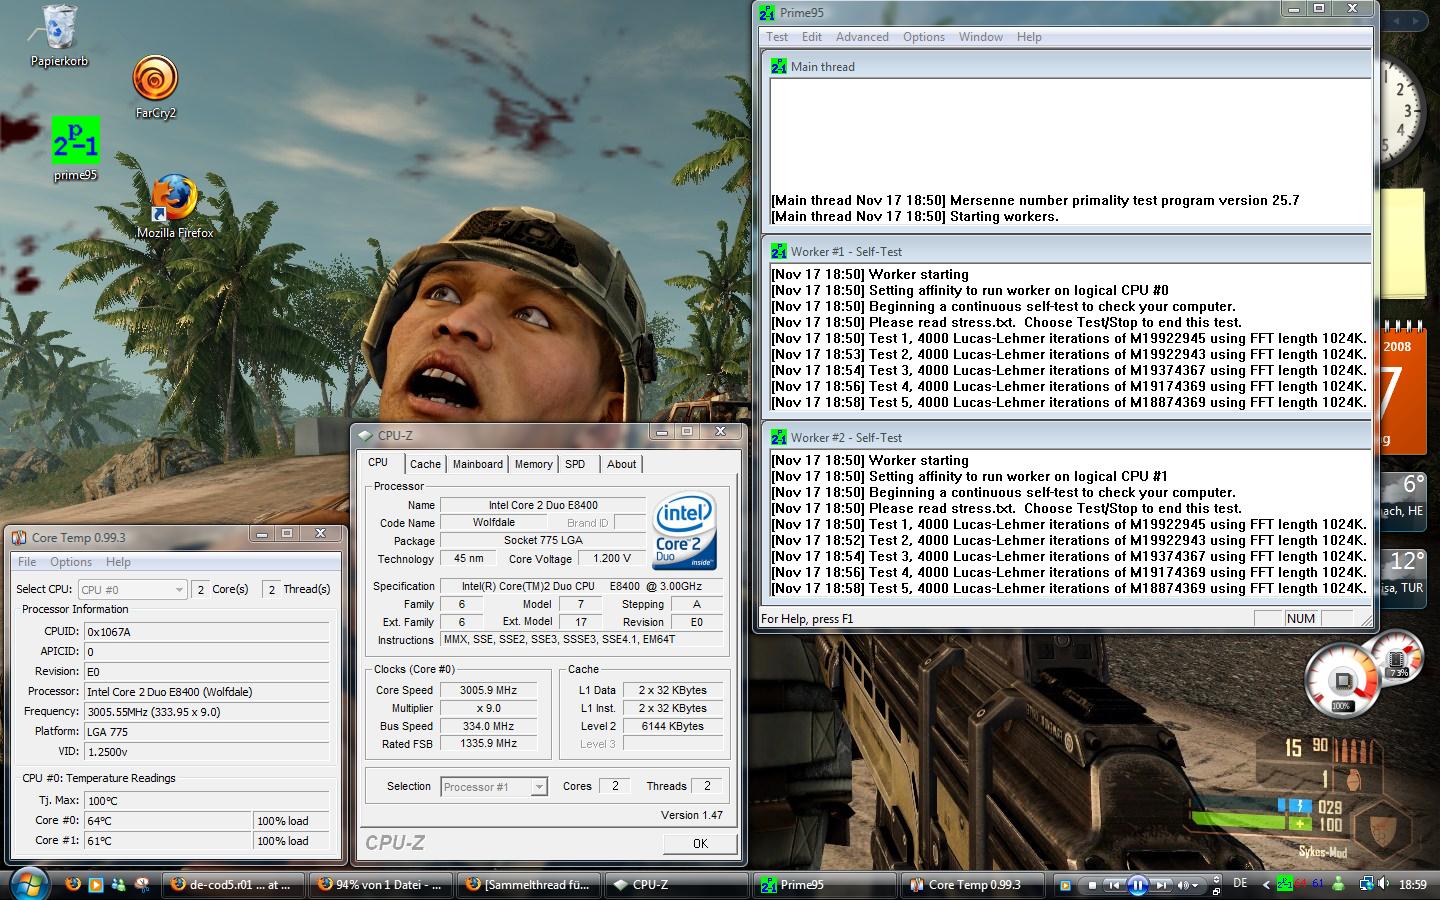Skip to next track on taskbar media toolbar
This screenshot has height=900, width=1440.
click(1161, 885)
